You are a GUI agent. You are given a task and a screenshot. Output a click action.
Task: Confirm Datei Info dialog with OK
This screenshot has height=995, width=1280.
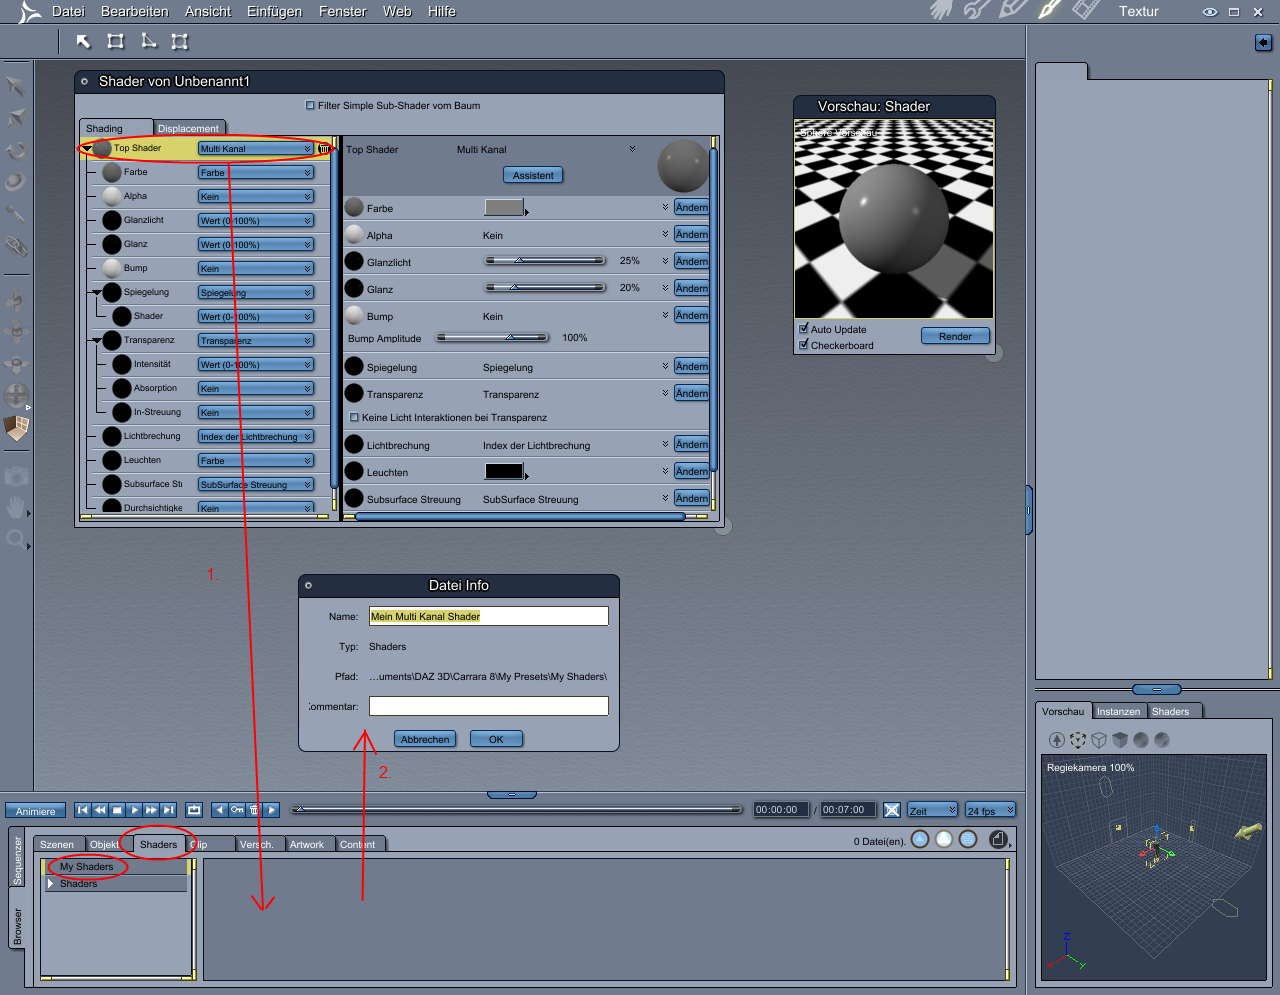pyautogui.click(x=496, y=739)
